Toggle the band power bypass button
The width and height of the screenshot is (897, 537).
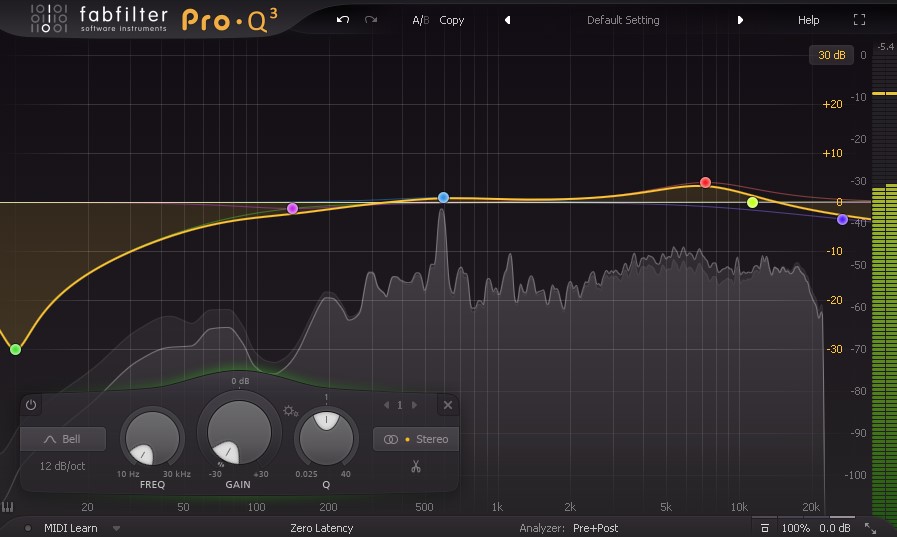[31, 405]
